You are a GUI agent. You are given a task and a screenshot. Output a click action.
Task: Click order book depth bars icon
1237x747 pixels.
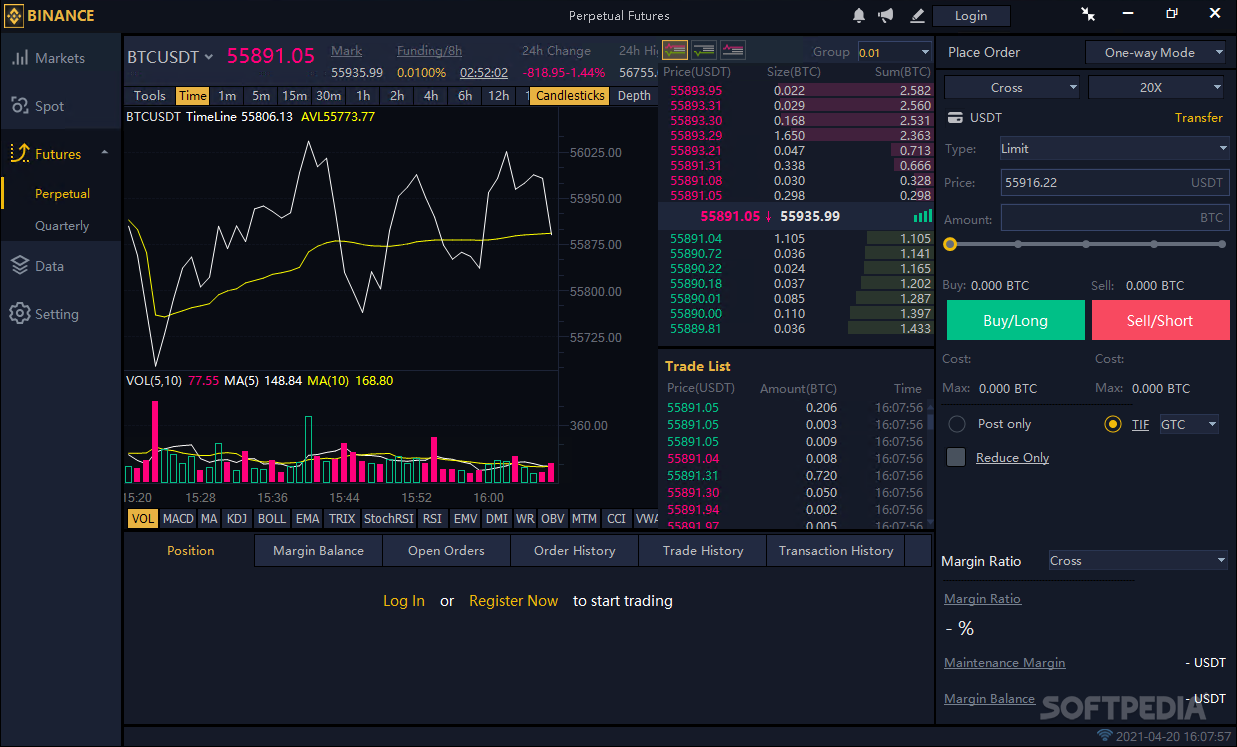click(922, 216)
